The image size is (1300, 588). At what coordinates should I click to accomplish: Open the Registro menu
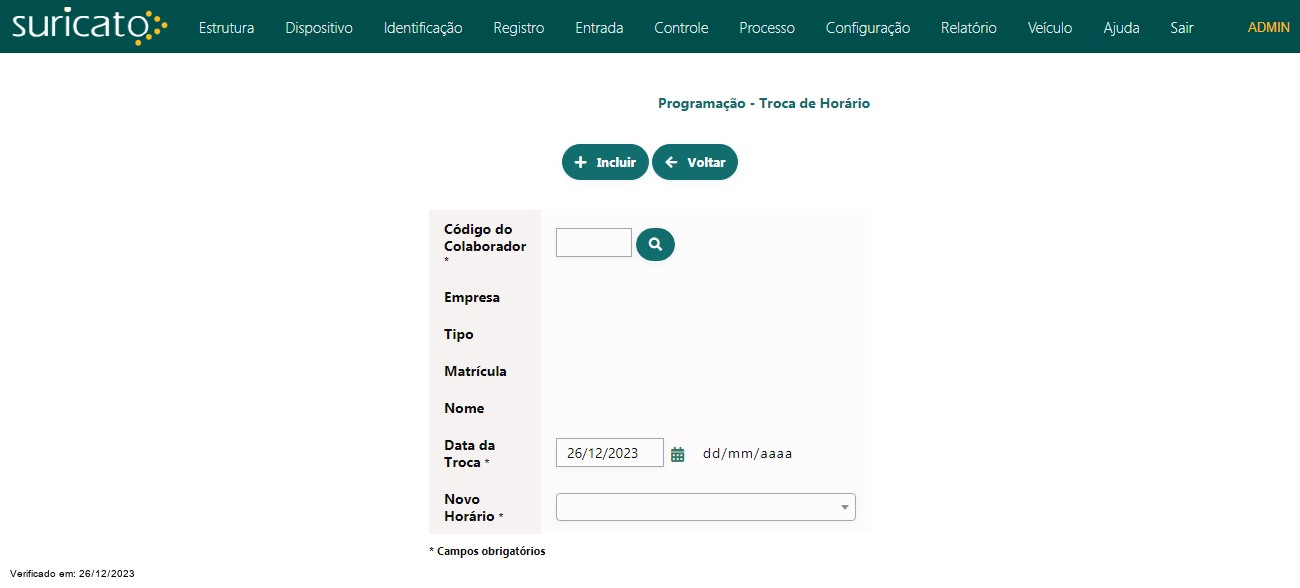pyautogui.click(x=519, y=28)
